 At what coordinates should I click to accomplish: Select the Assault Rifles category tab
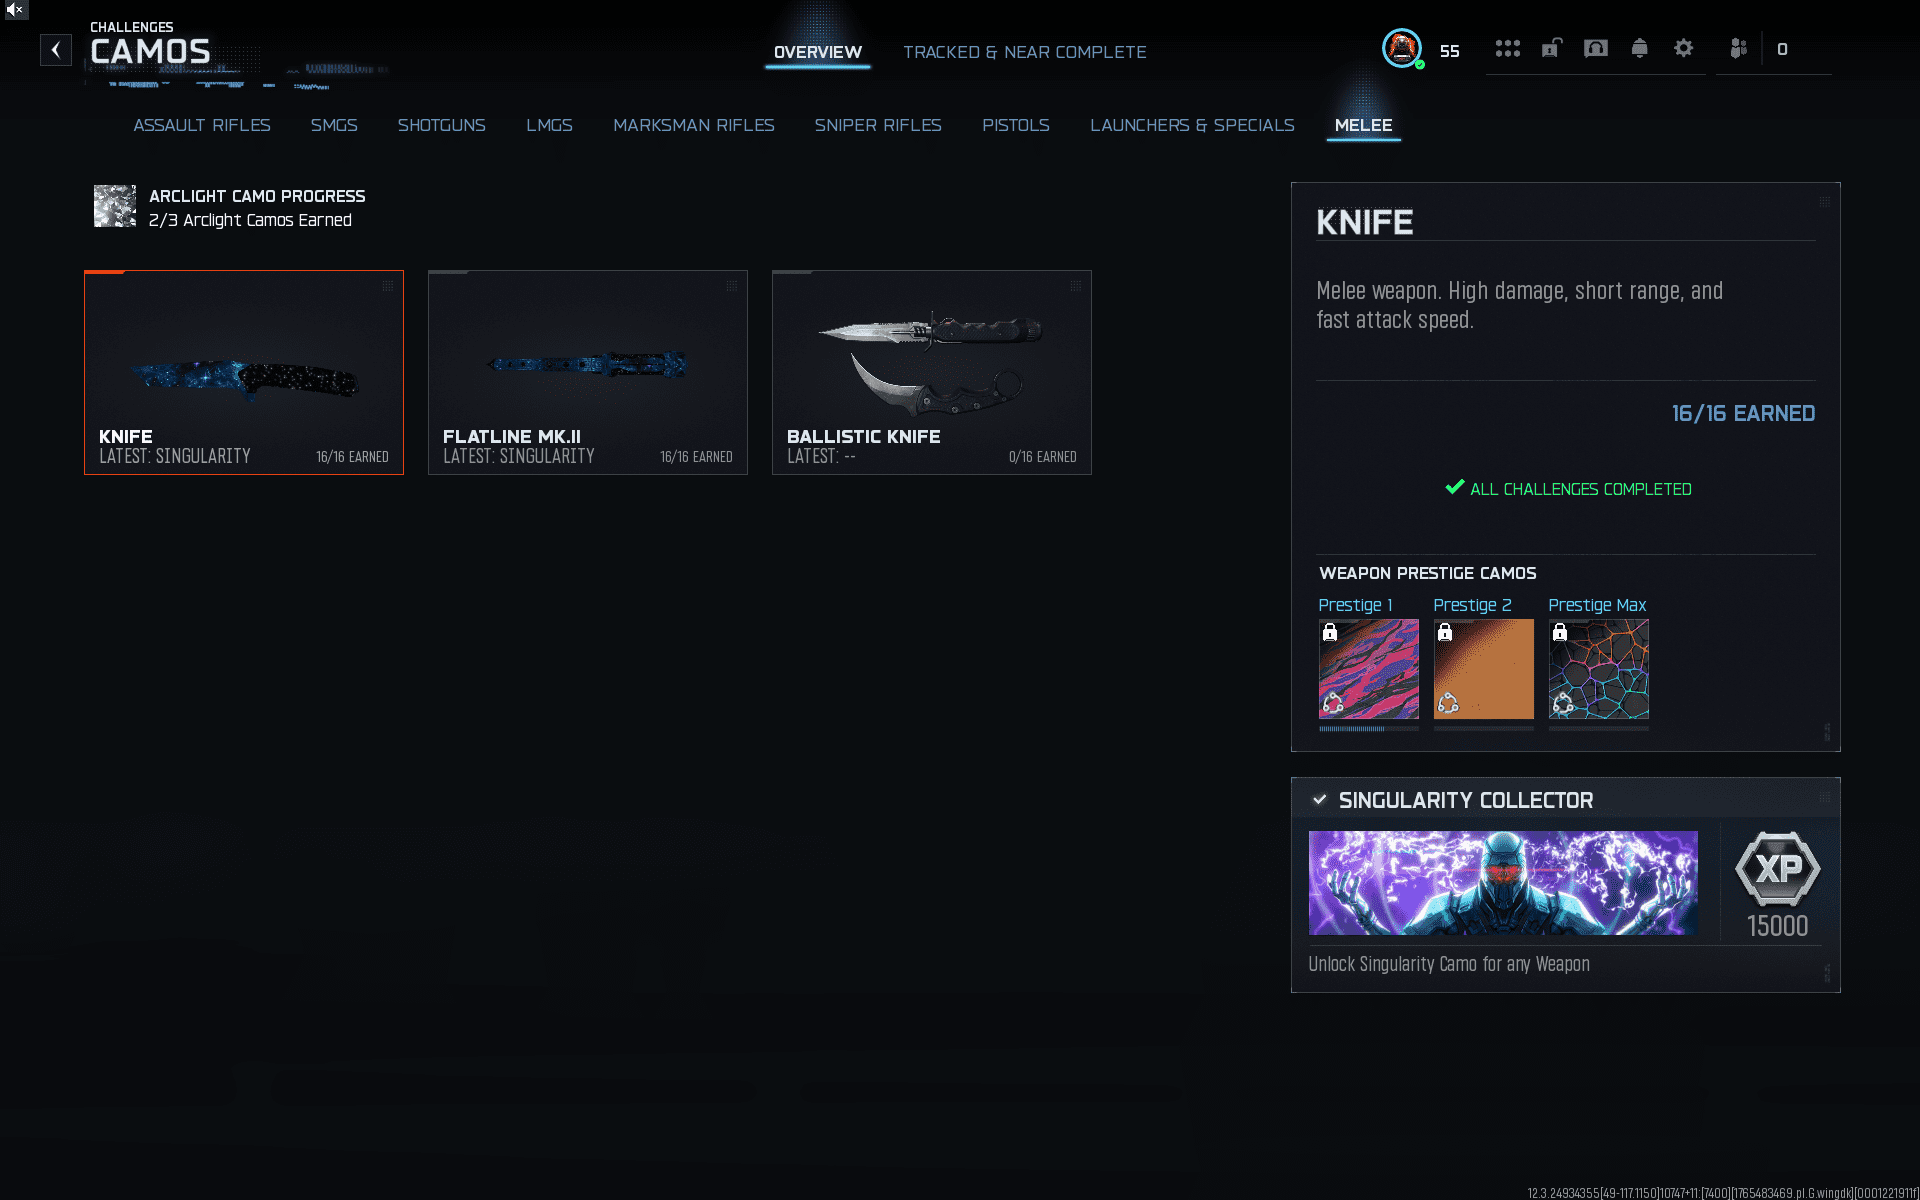coord(201,125)
